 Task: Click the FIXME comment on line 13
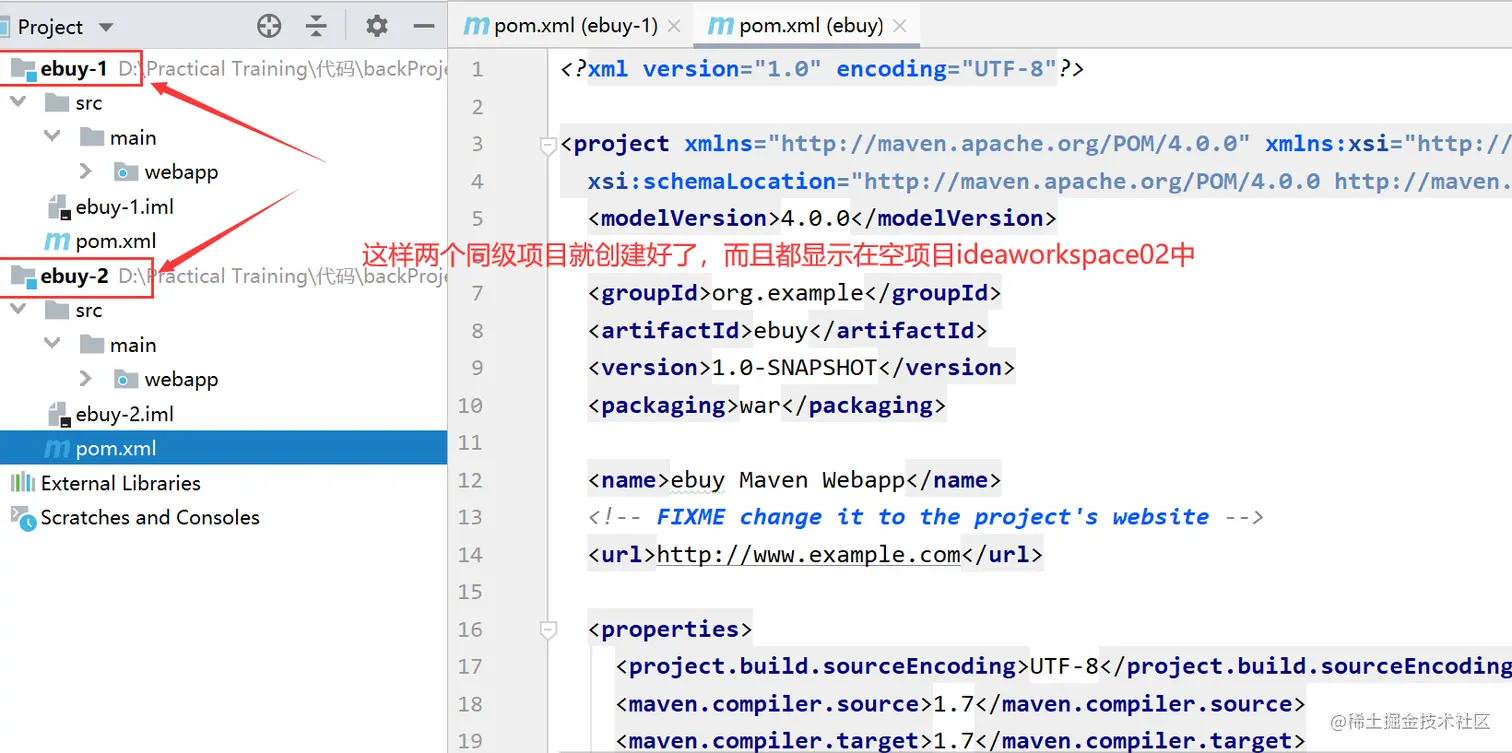[925, 517]
